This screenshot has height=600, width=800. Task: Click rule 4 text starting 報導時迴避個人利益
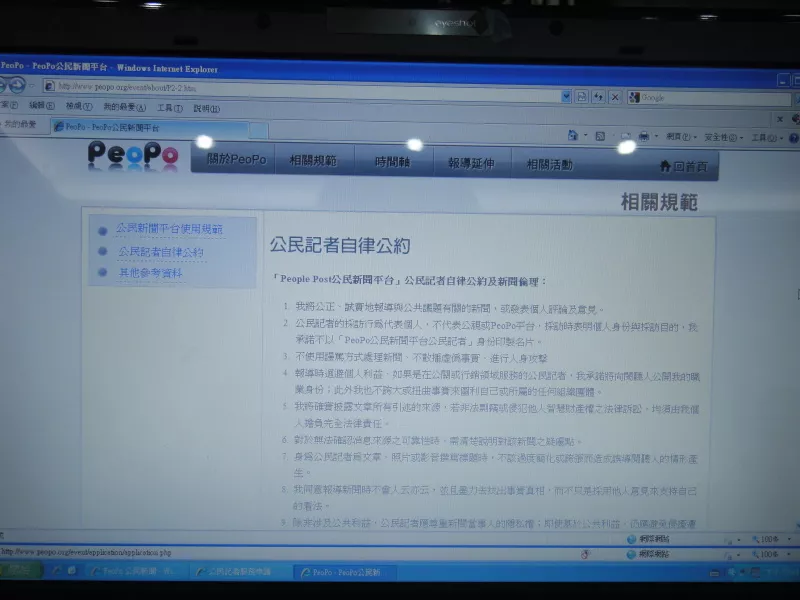[497, 383]
